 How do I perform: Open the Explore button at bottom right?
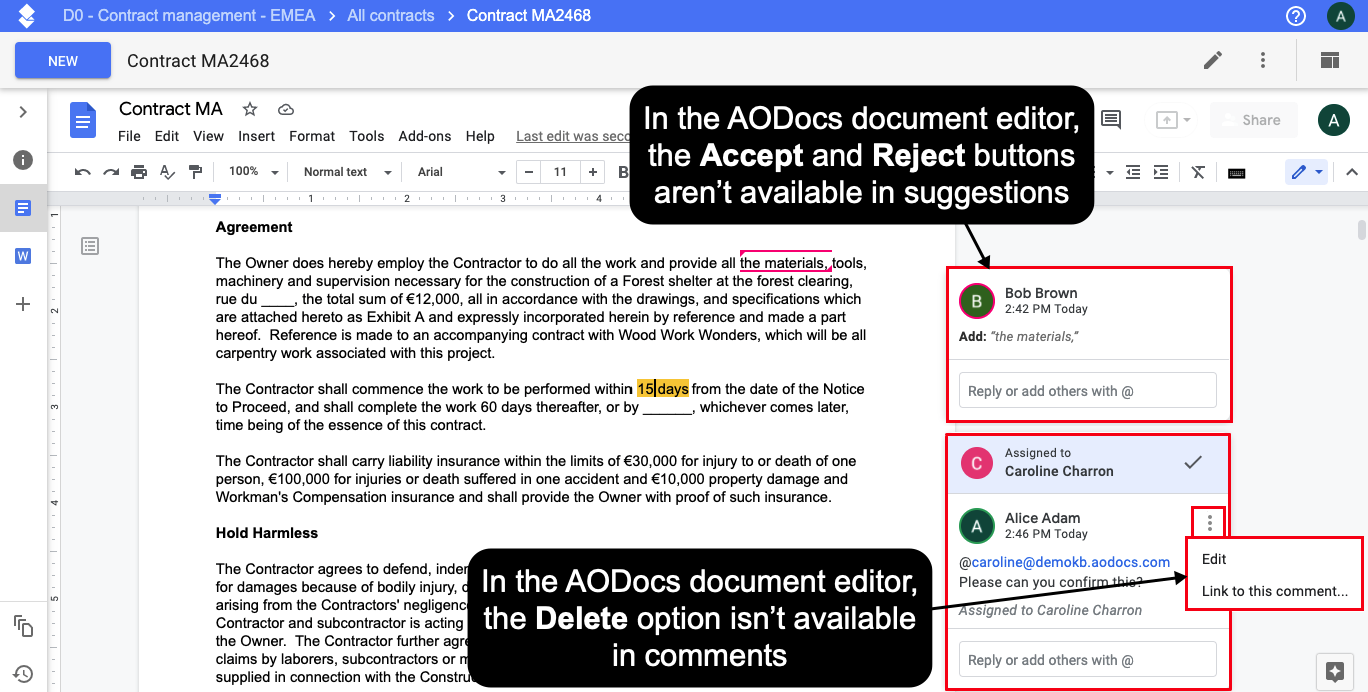coord(1333,670)
